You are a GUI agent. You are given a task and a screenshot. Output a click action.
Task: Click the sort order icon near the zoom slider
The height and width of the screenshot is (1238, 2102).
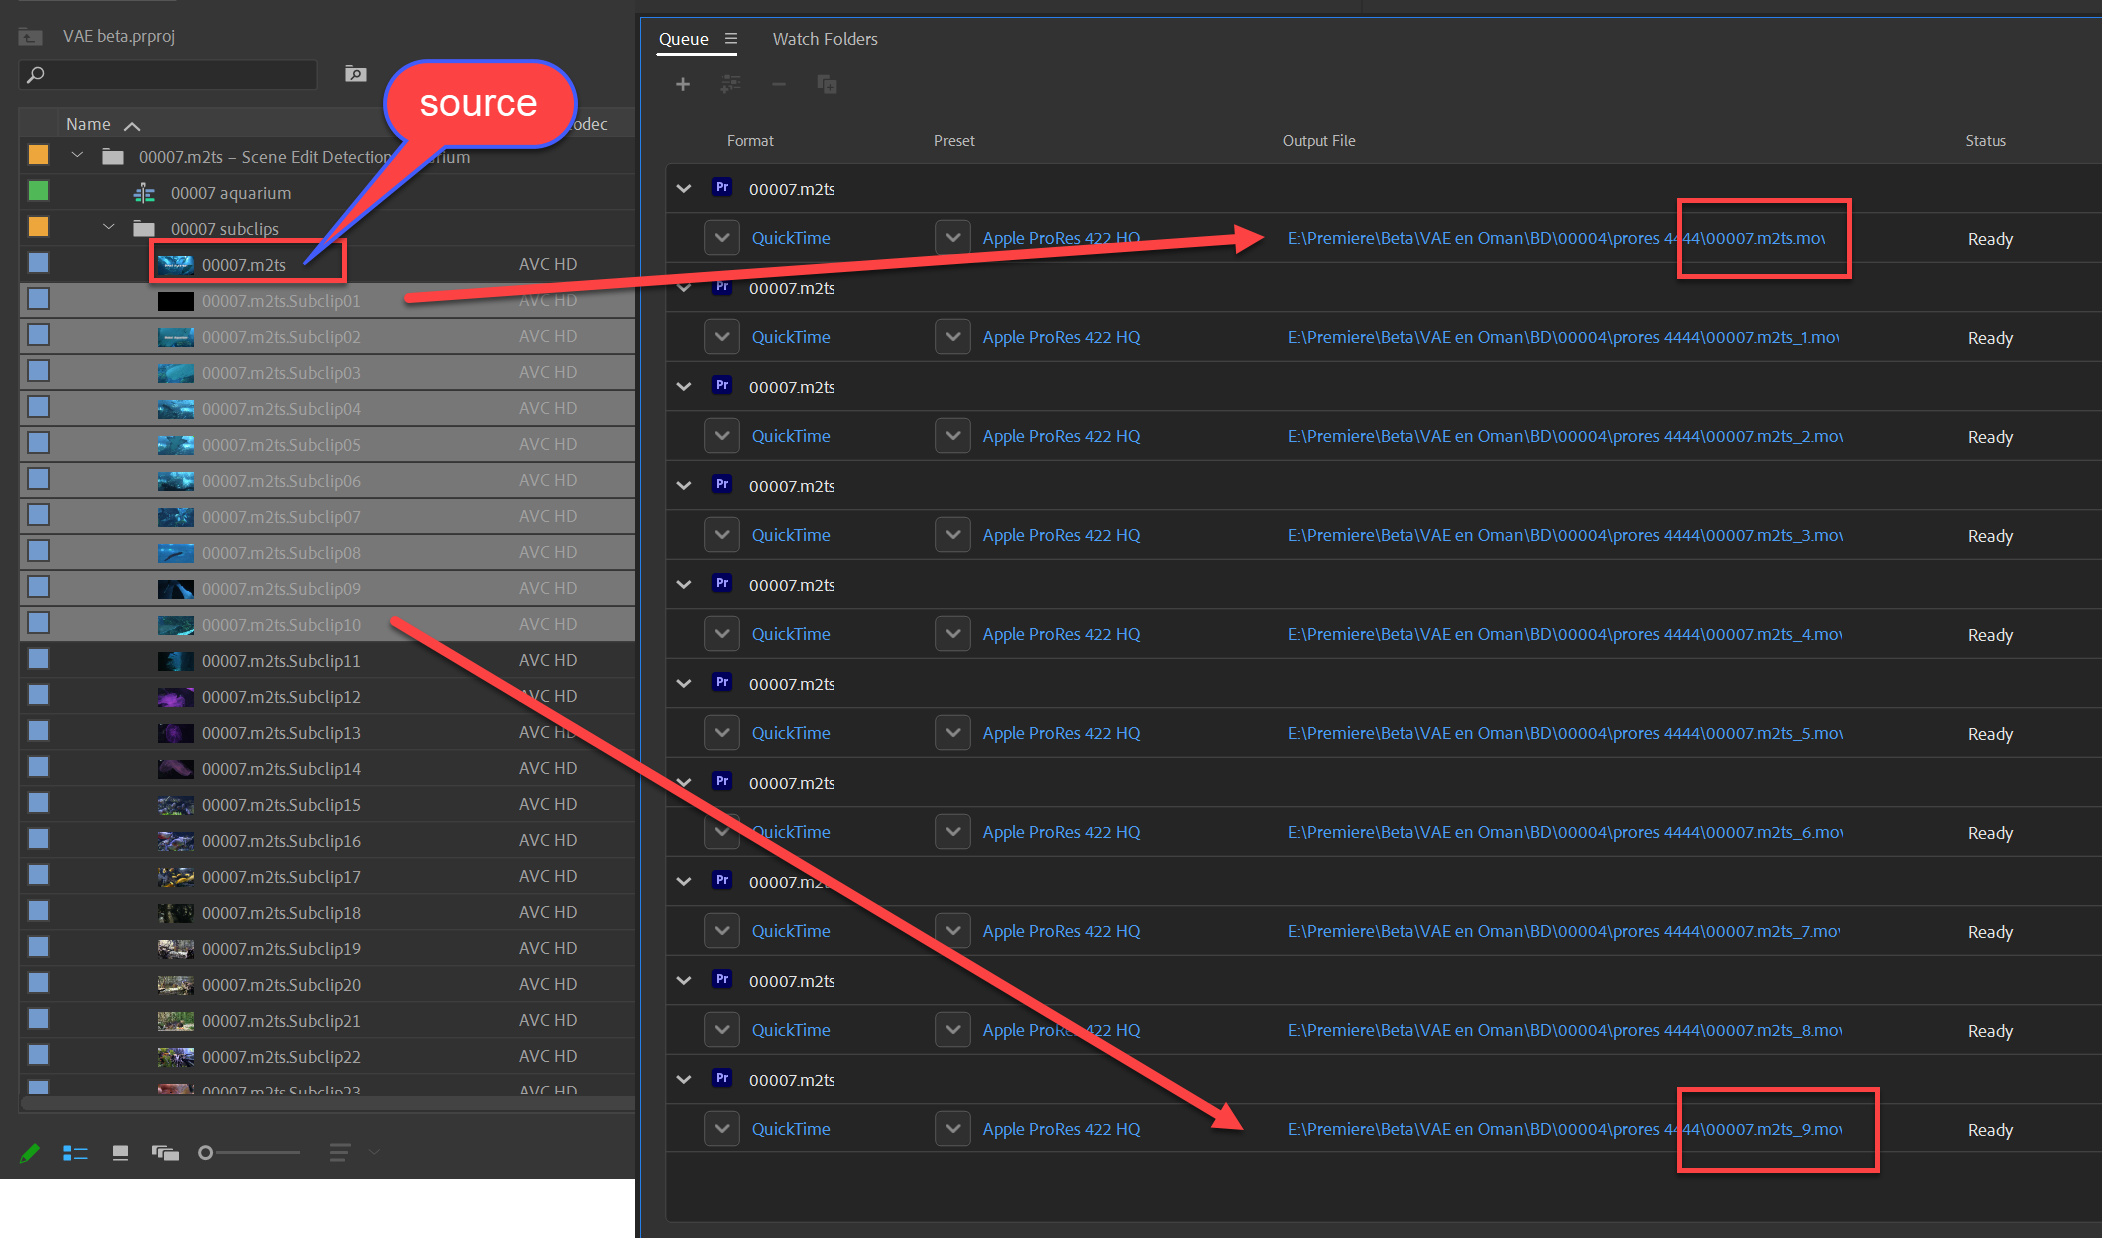[x=339, y=1152]
